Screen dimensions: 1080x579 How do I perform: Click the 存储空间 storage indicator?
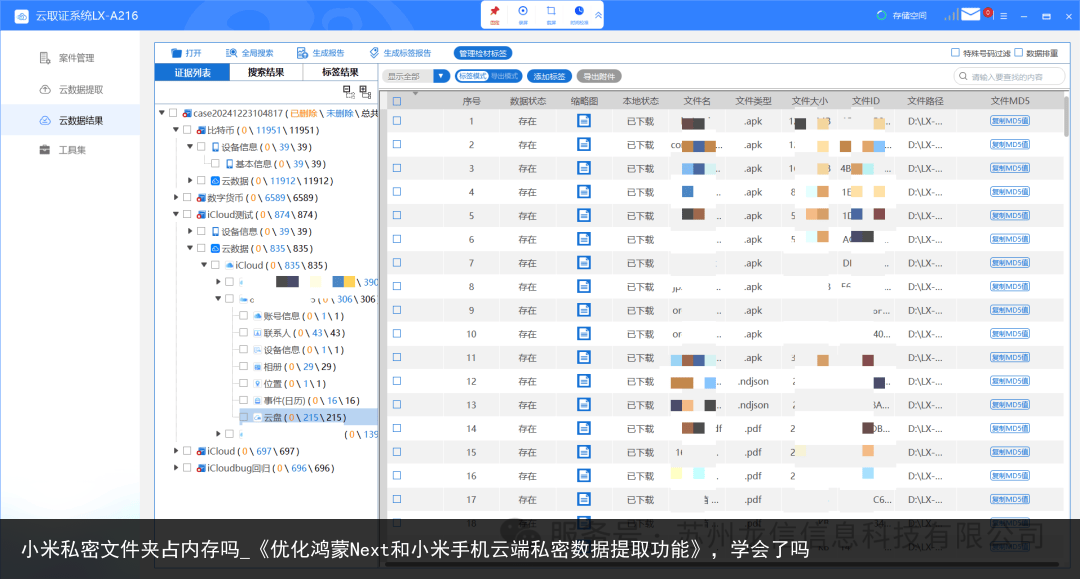point(902,15)
